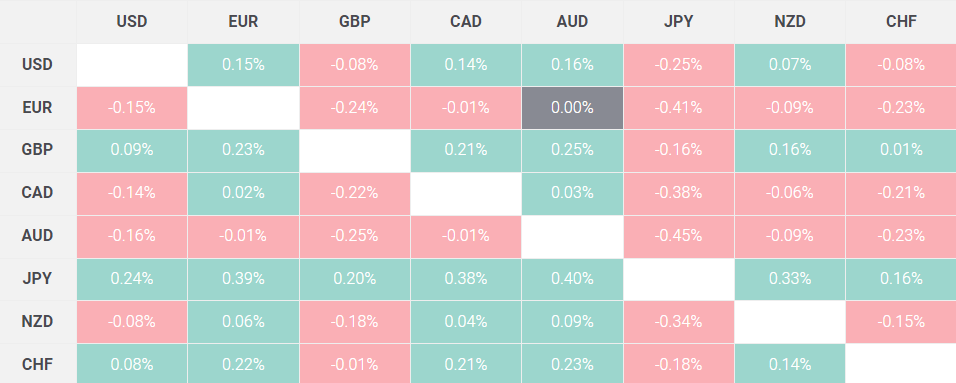Click EUR row JPY cell -0.41%

pos(679,107)
